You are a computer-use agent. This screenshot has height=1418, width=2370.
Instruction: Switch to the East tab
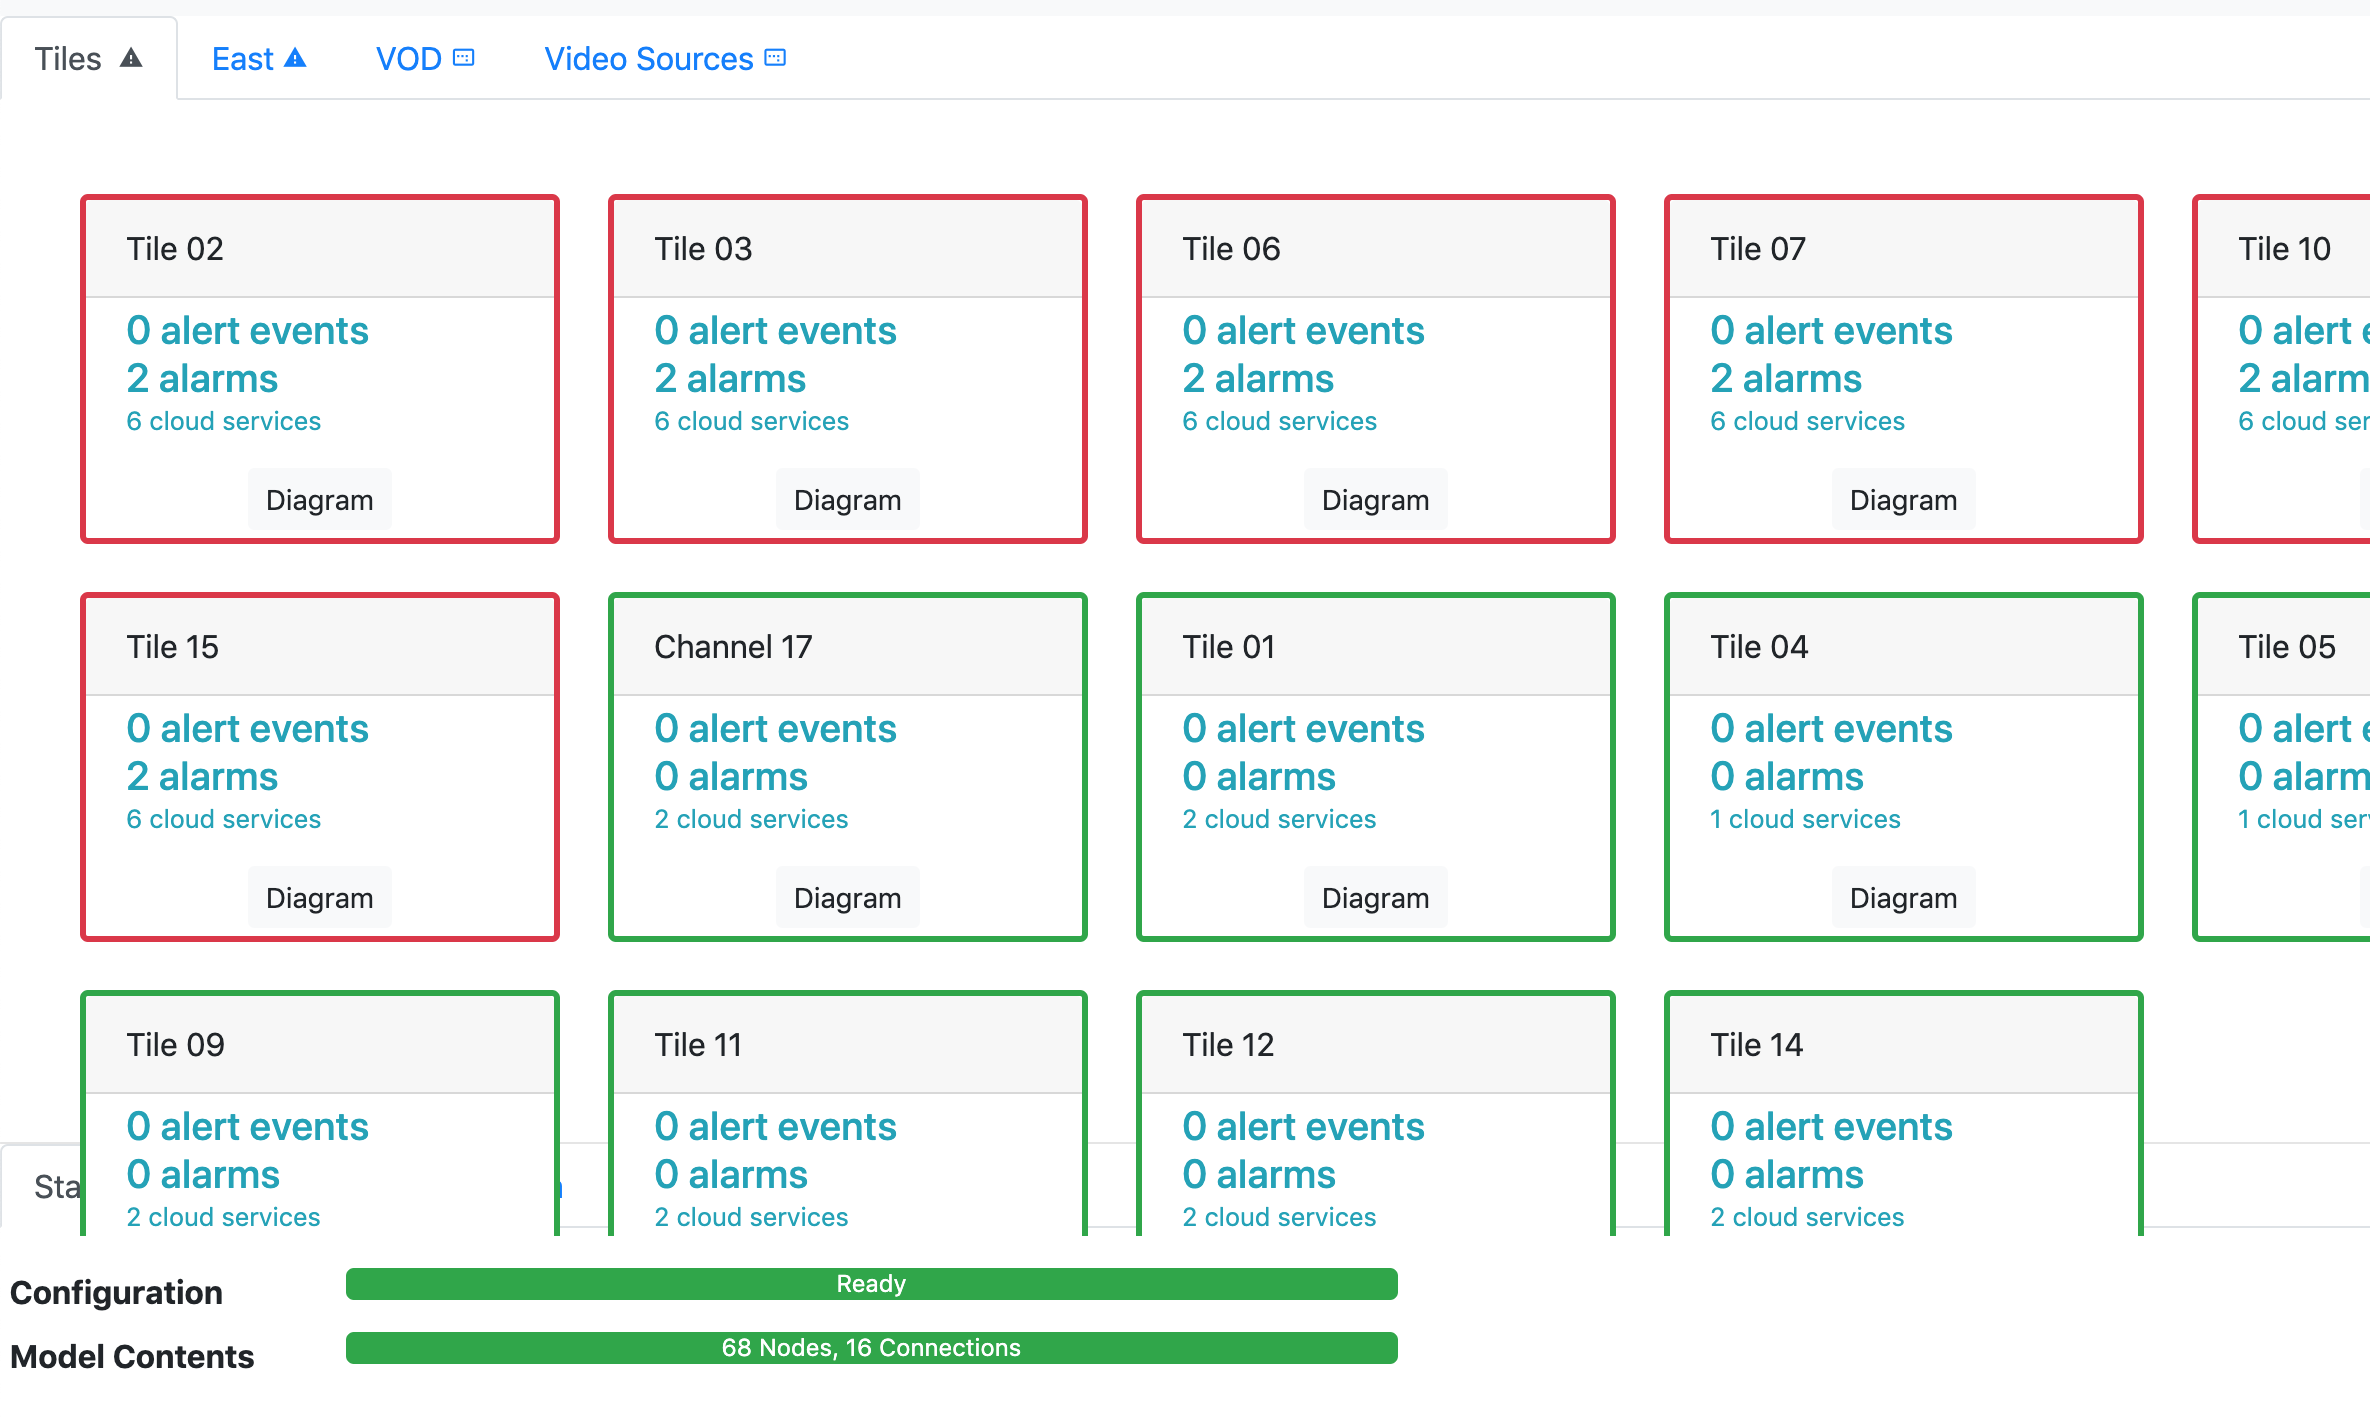point(242,59)
